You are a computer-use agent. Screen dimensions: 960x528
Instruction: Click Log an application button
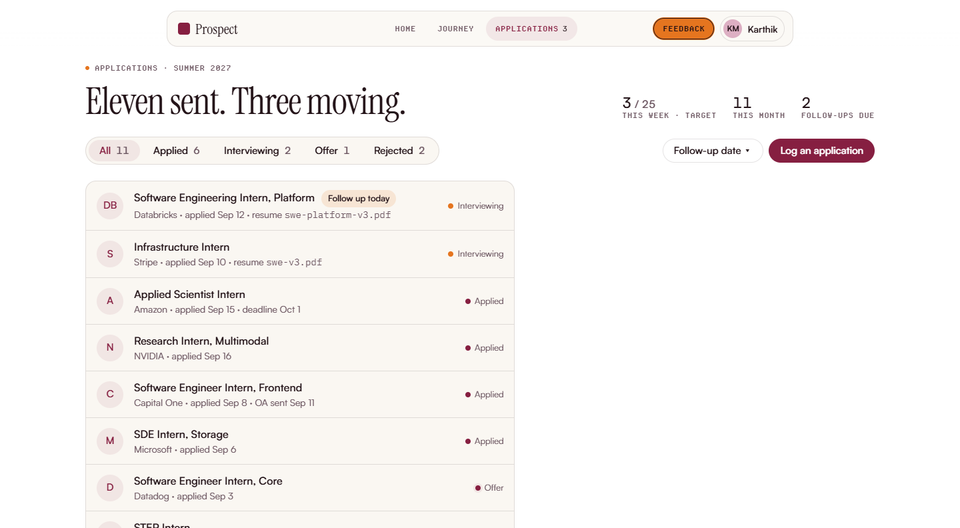tap(822, 151)
